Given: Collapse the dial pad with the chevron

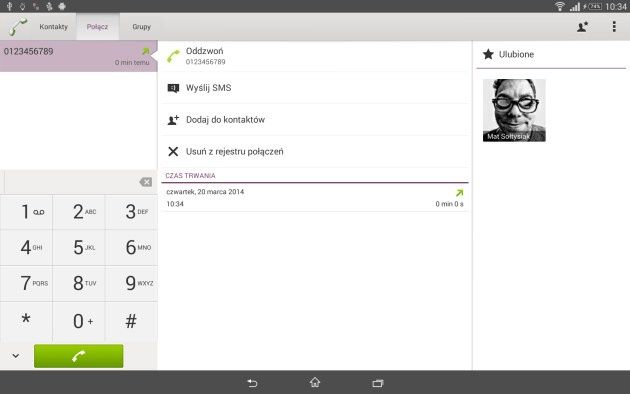Looking at the screenshot, I should click(x=16, y=356).
